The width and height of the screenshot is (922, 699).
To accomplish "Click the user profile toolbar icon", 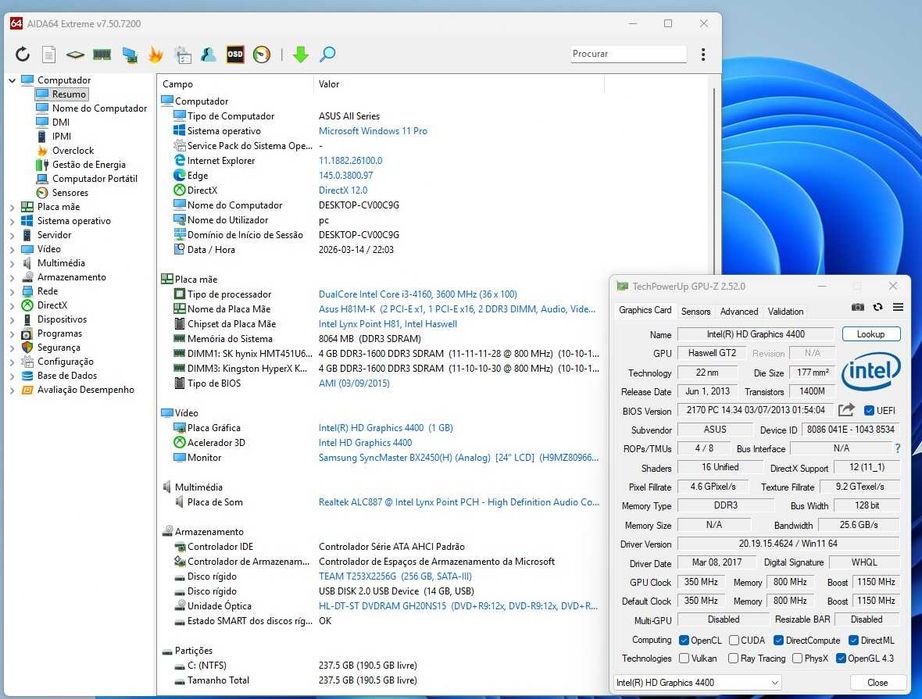I will tap(208, 54).
